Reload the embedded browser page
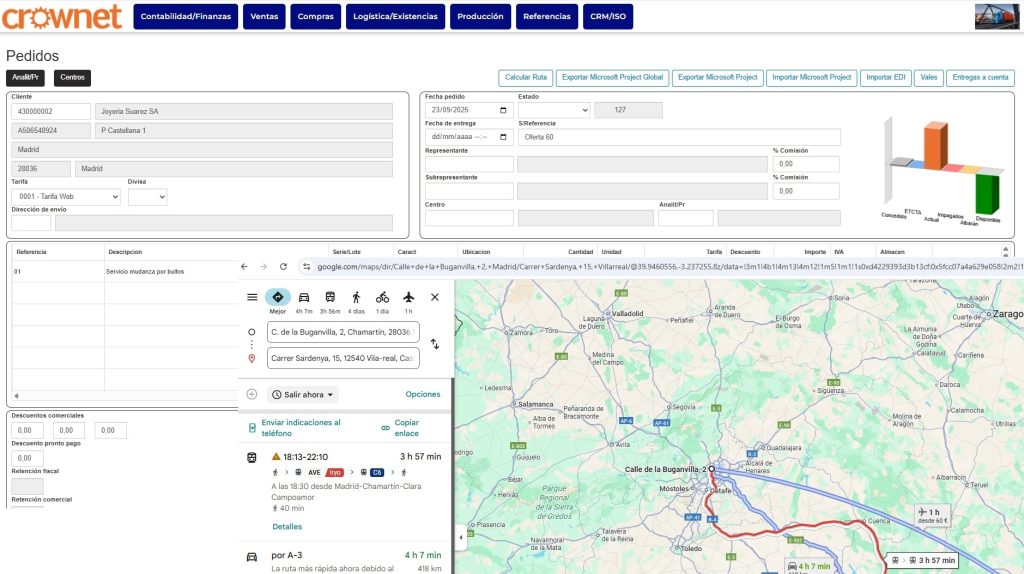This screenshot has height=574, width=1024. (x=283, y=267)
